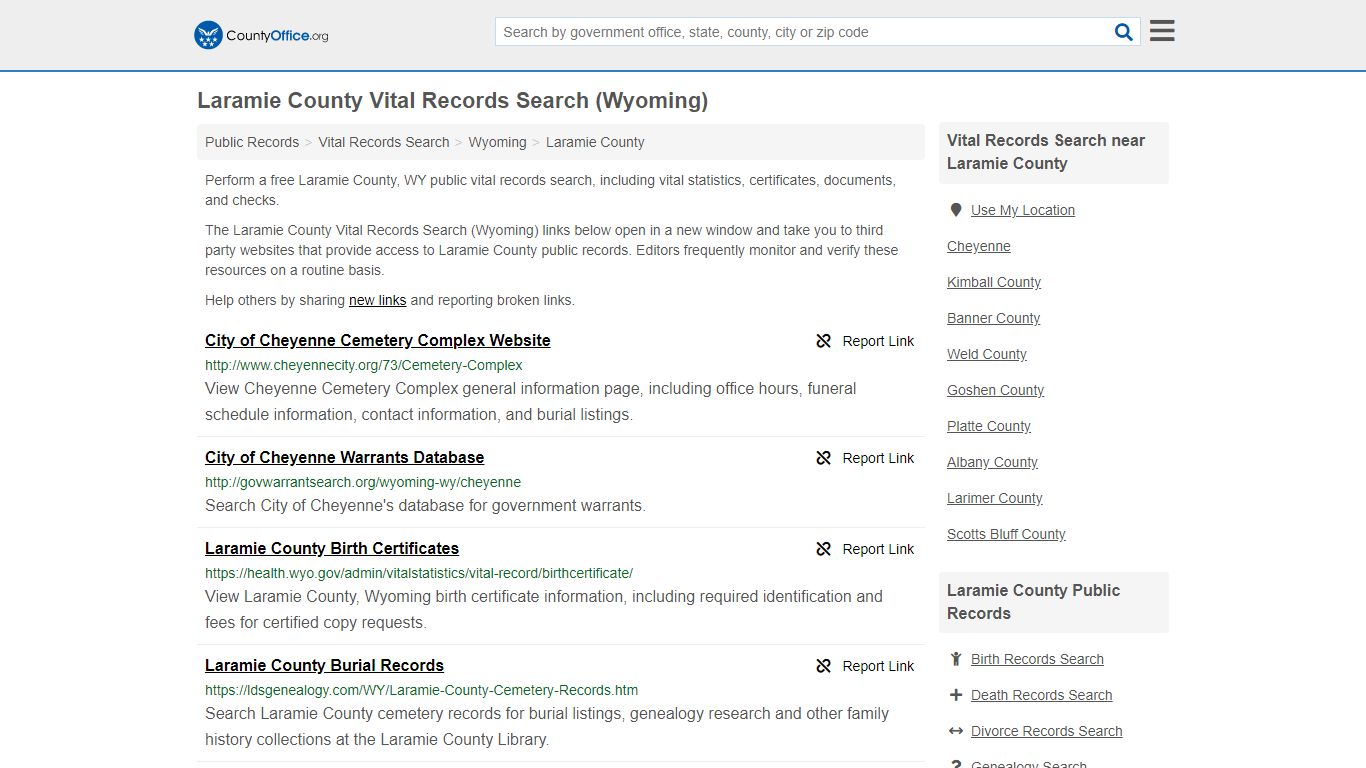Click broken-link icon for Laramie County Burial Records

pyautogui.click(x=824, y=666)
